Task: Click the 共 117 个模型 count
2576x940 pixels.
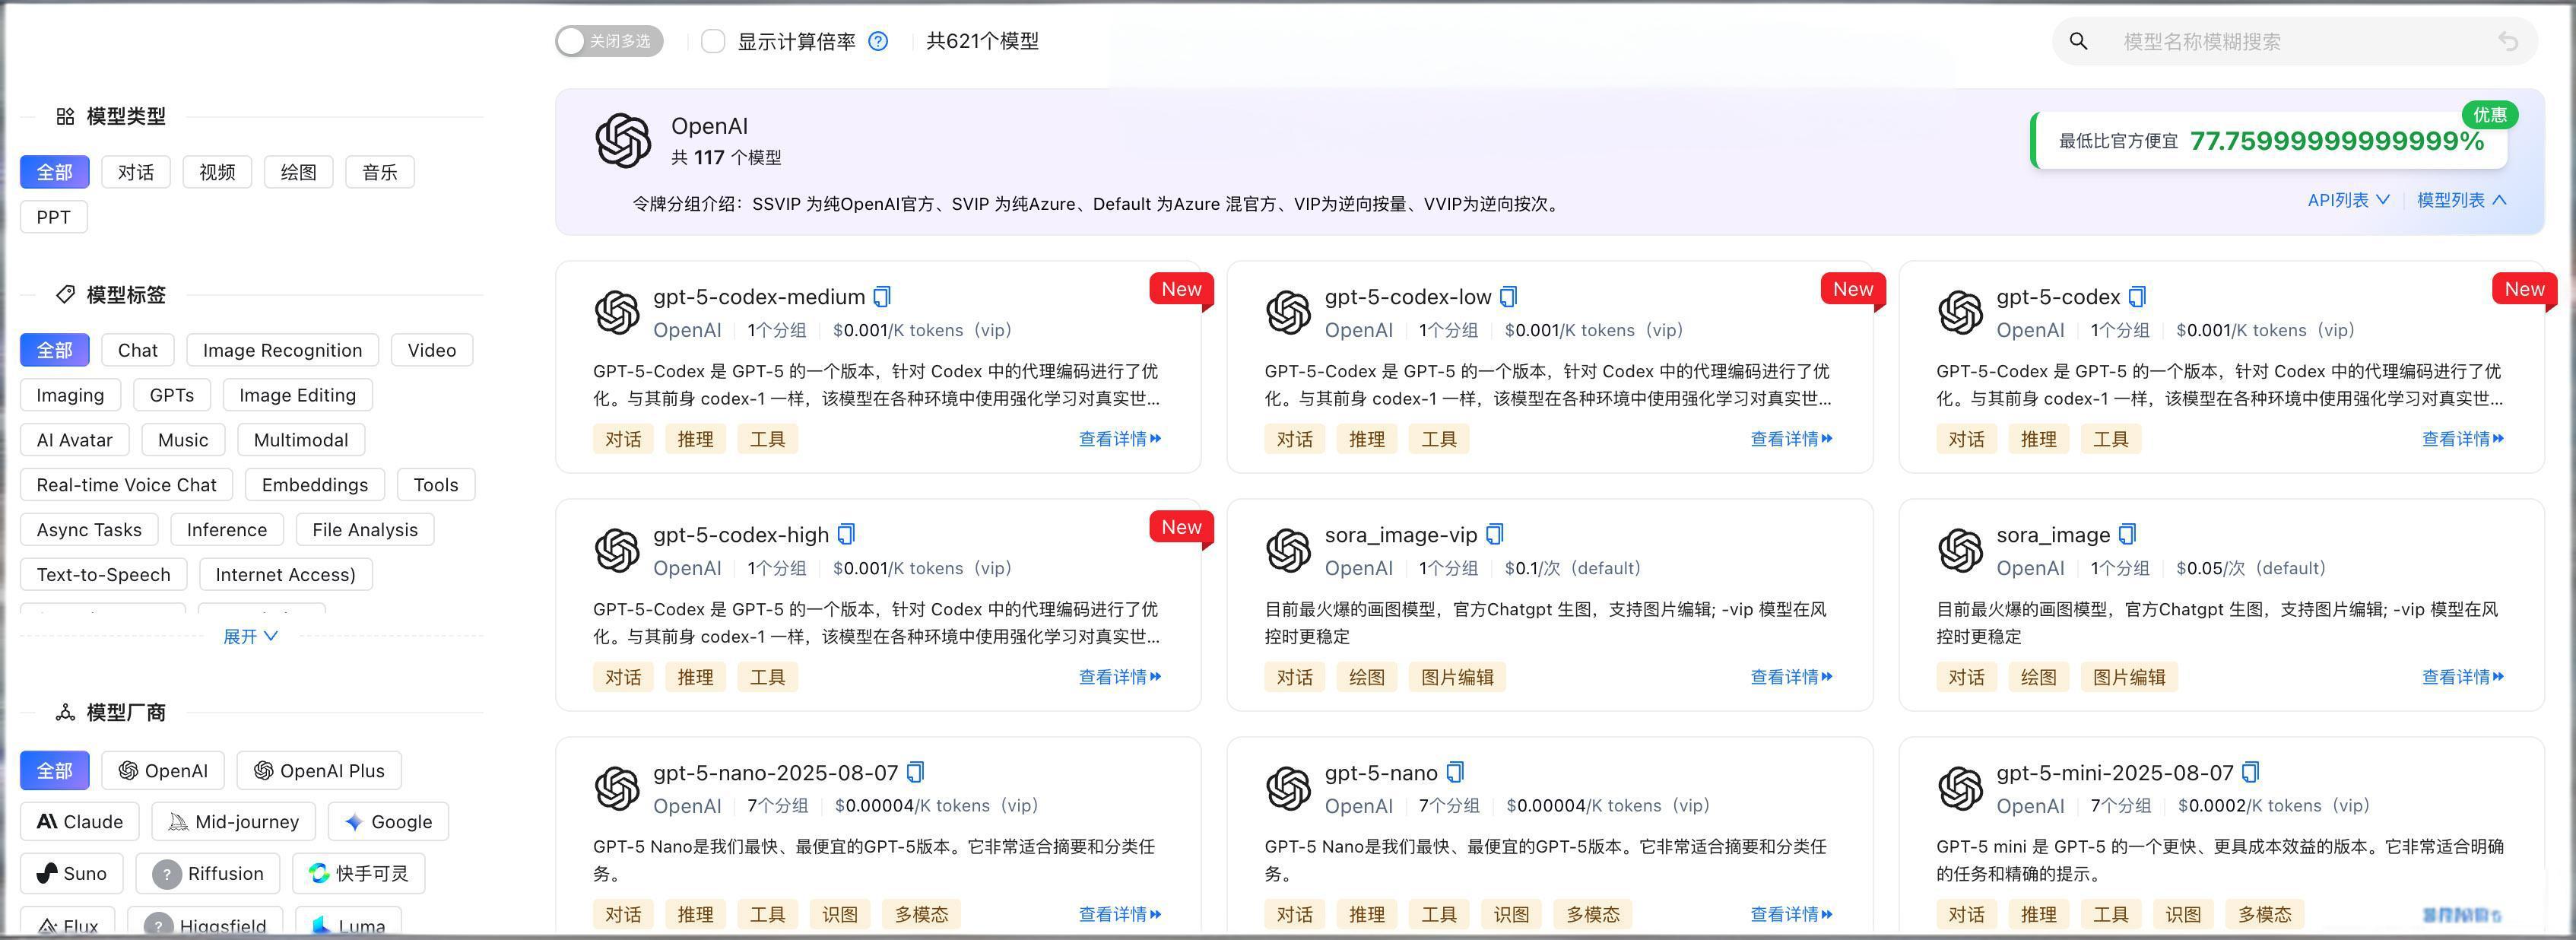Action: pyautogui.click(x=726, y=158)
